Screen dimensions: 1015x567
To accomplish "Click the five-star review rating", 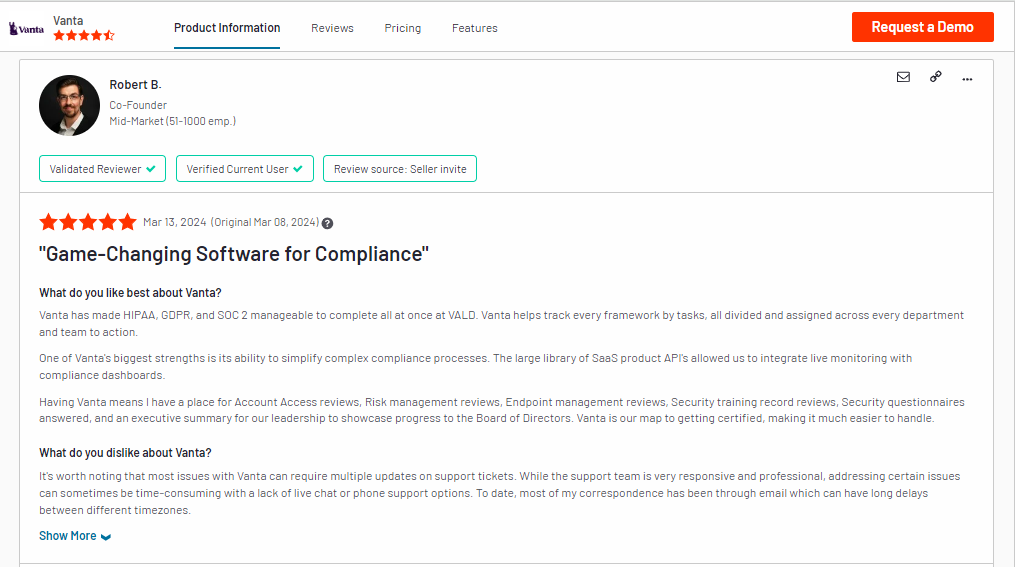I will (87, 222).
